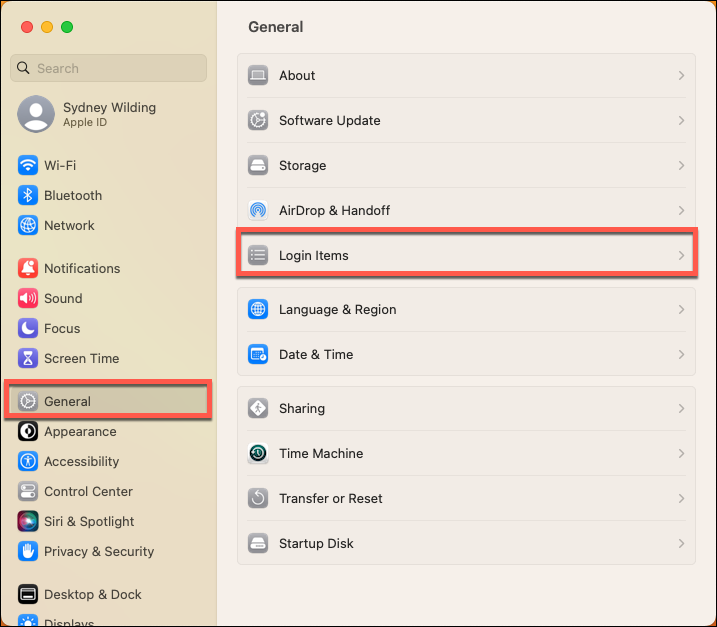Expand the Login Items chevron
The image size is (717, 627).
(681, 255)
